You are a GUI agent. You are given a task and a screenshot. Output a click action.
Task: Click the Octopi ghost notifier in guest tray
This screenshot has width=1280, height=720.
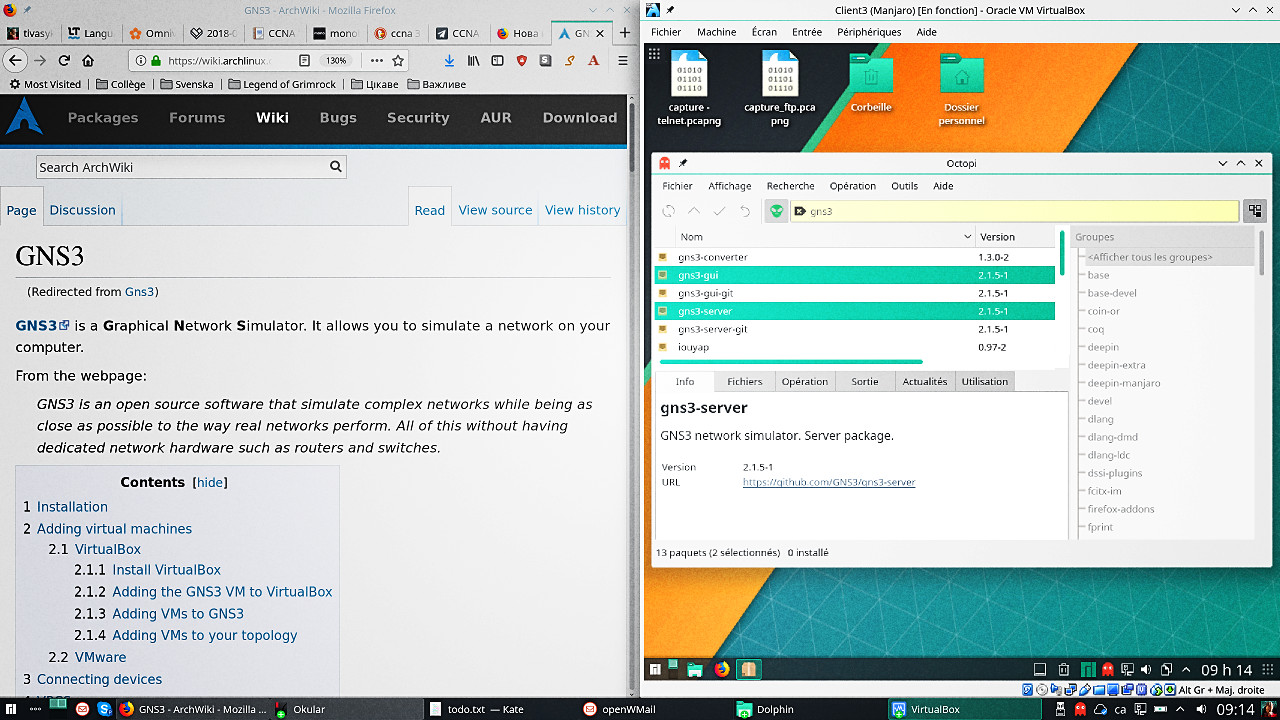click(x=1107, y=670)
